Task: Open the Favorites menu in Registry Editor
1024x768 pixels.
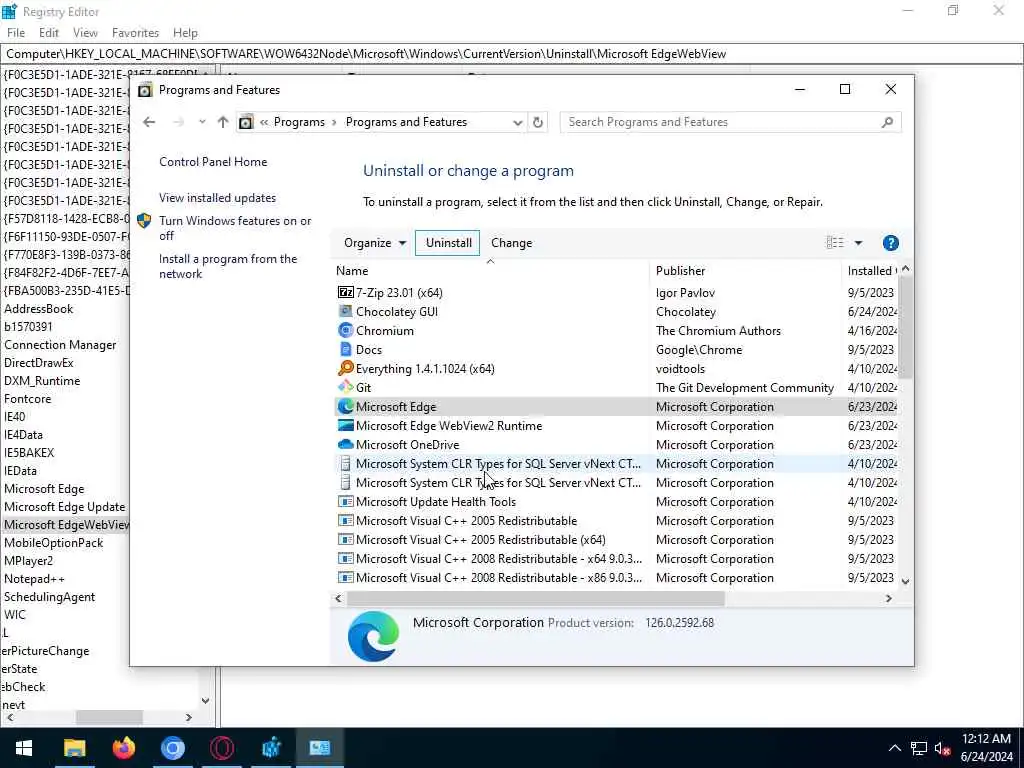Action: pyautogui.click(x=135, y=33)
